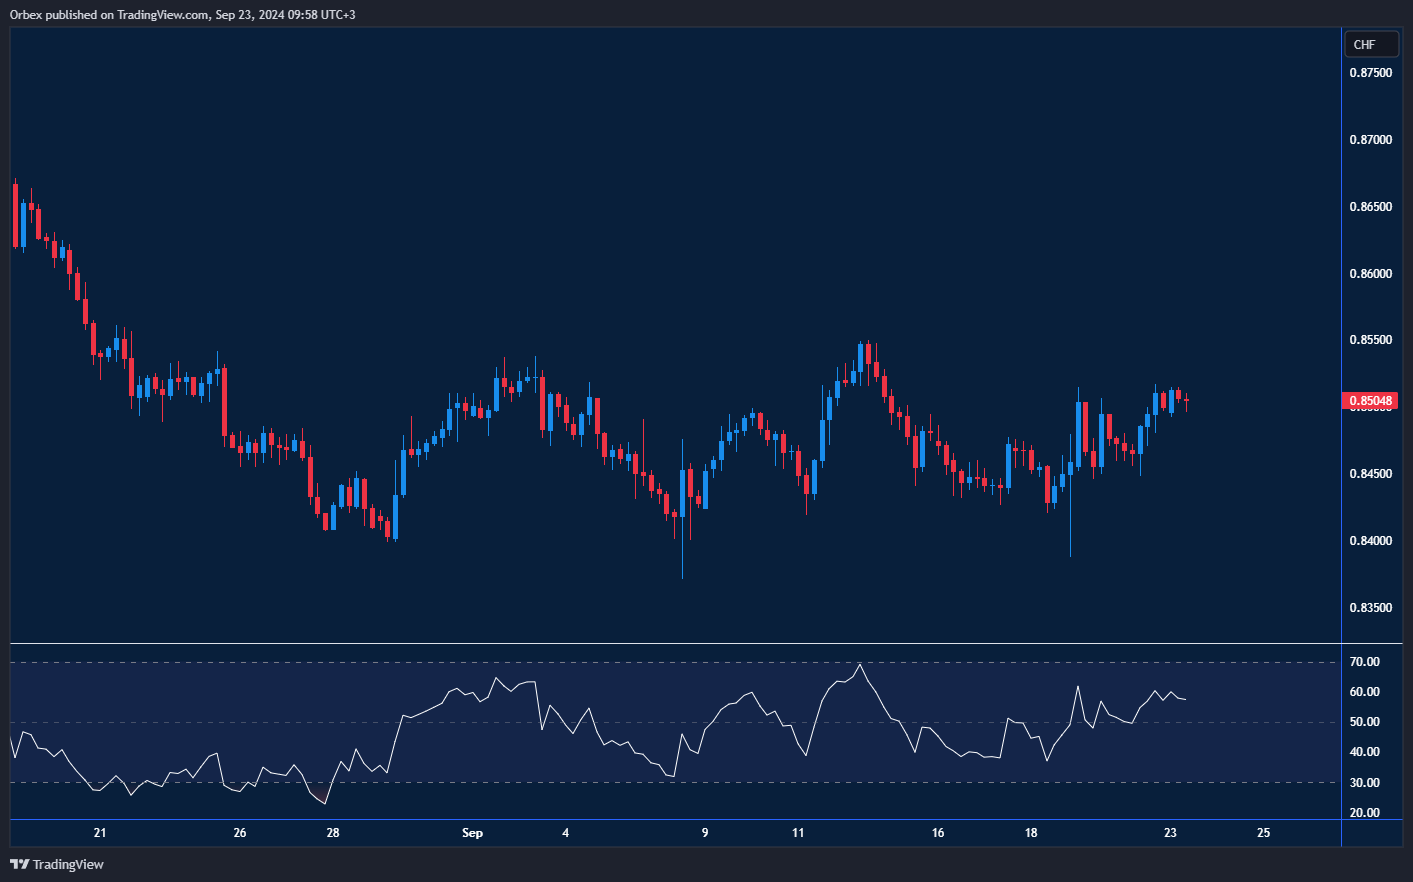The image size is (1413, 882).
Task: Click the 0.84000 price scale label
Action: [1370, 541]
